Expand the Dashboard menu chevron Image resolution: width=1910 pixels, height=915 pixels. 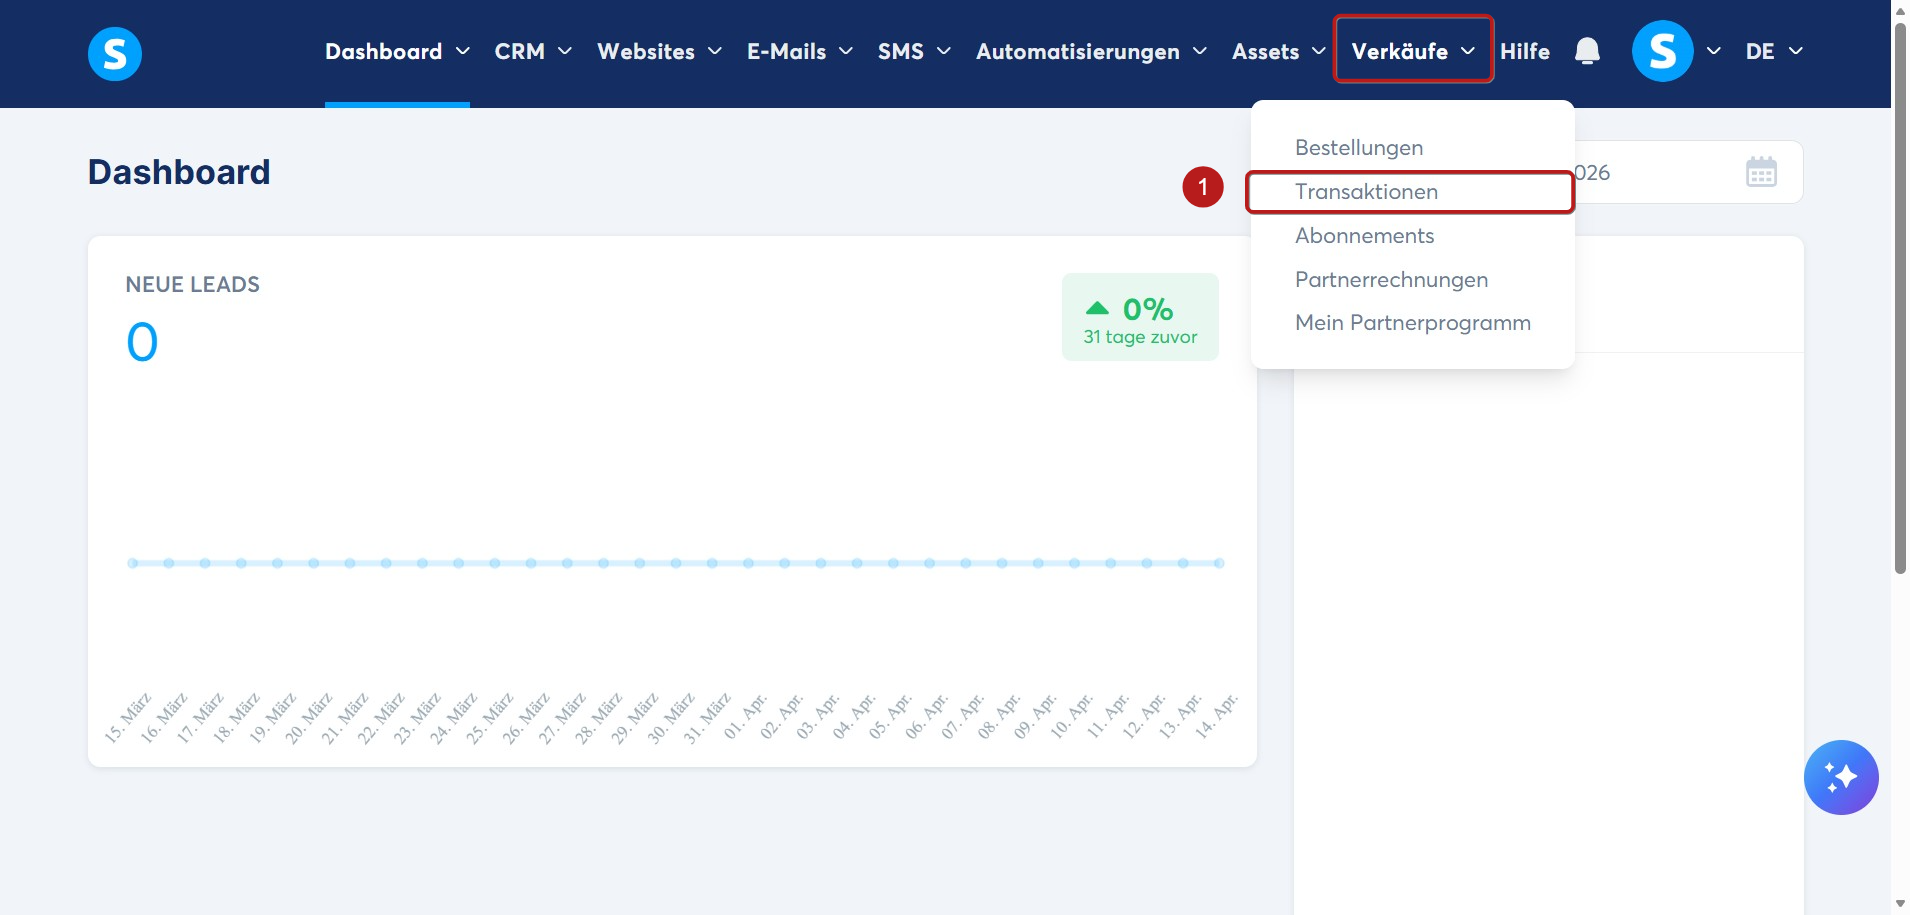tap(463, 51)
